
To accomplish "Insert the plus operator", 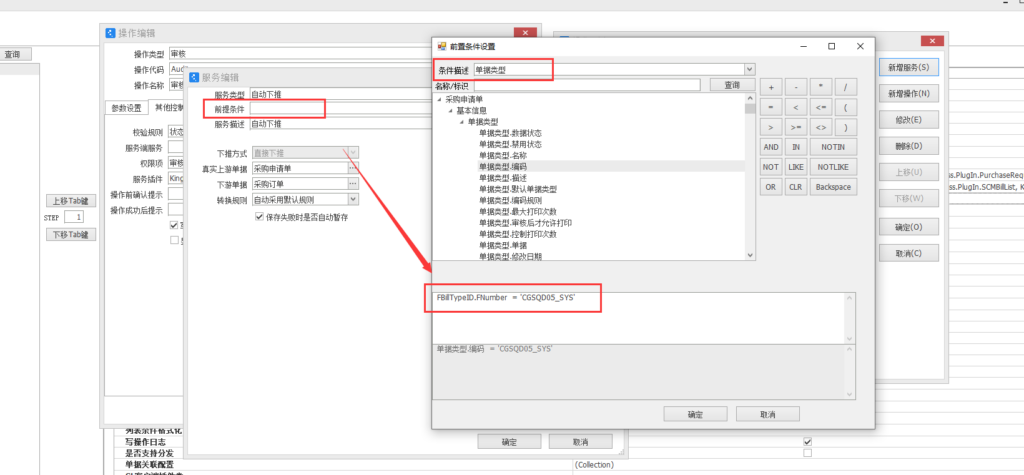I will pos(771,88).
